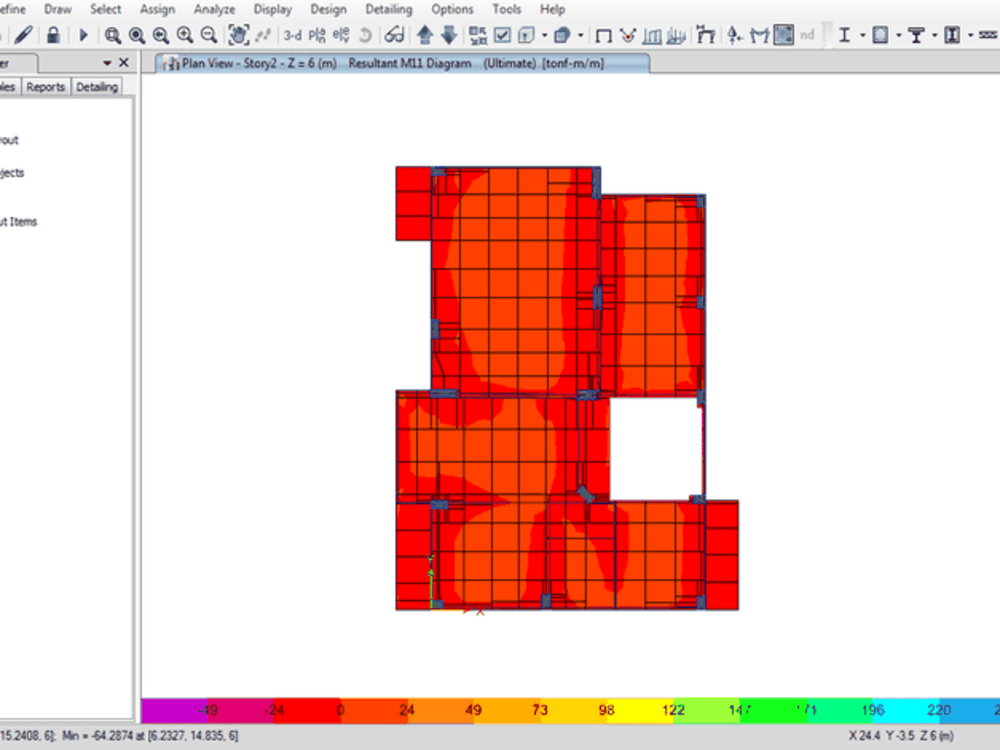This screenshot has width=1000, height=750.
Task: Click the Set Building View Limits icon
Action: pyautogui.click(x=526, y=35)
